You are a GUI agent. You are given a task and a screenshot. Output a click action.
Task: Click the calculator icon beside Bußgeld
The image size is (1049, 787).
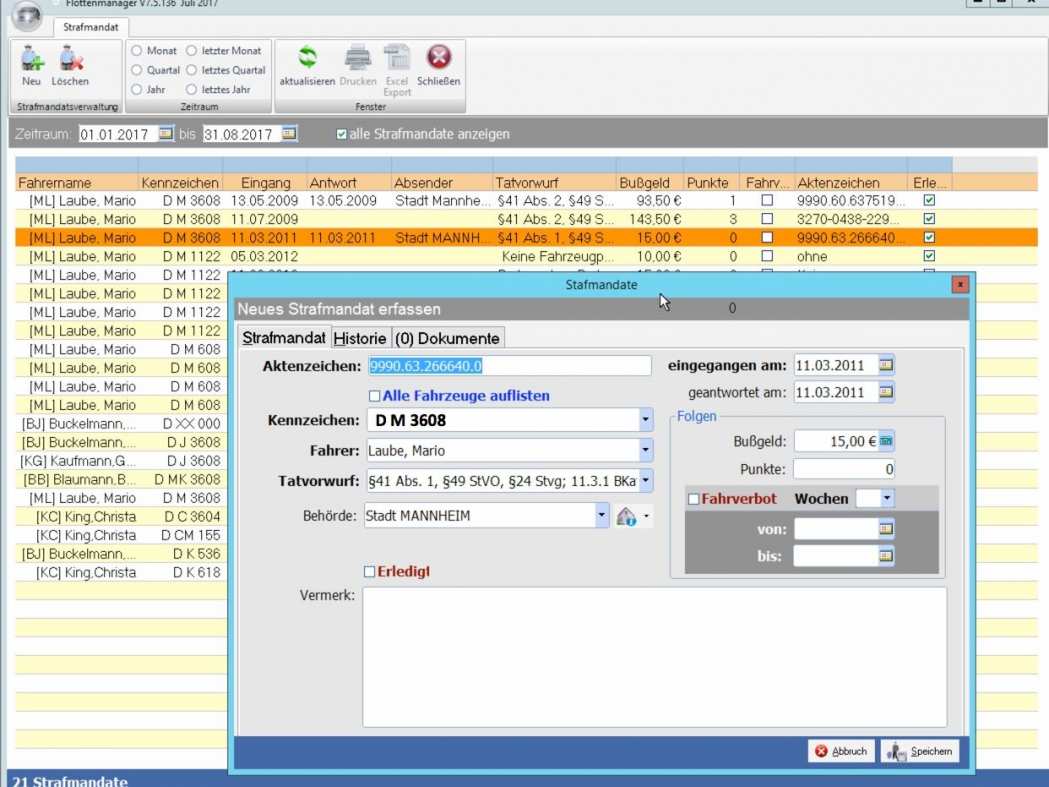coord(886,441)
